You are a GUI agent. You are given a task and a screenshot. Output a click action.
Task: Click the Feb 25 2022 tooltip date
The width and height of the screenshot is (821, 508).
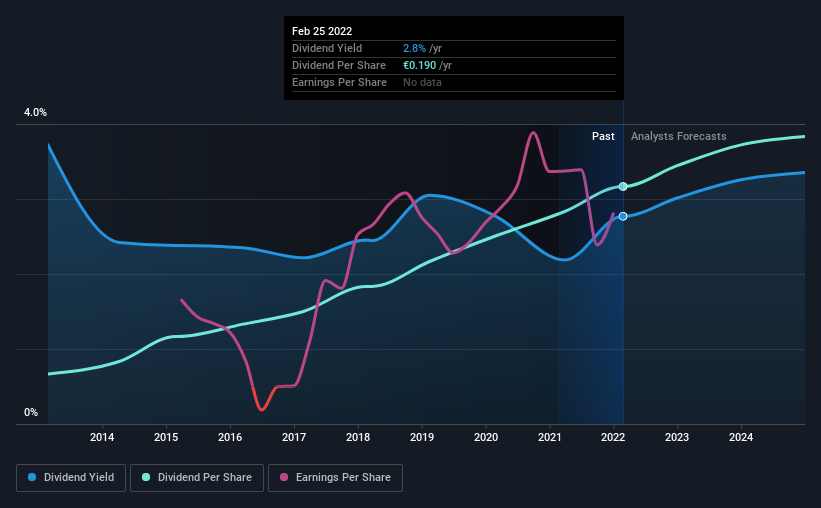tap(322, 31)
